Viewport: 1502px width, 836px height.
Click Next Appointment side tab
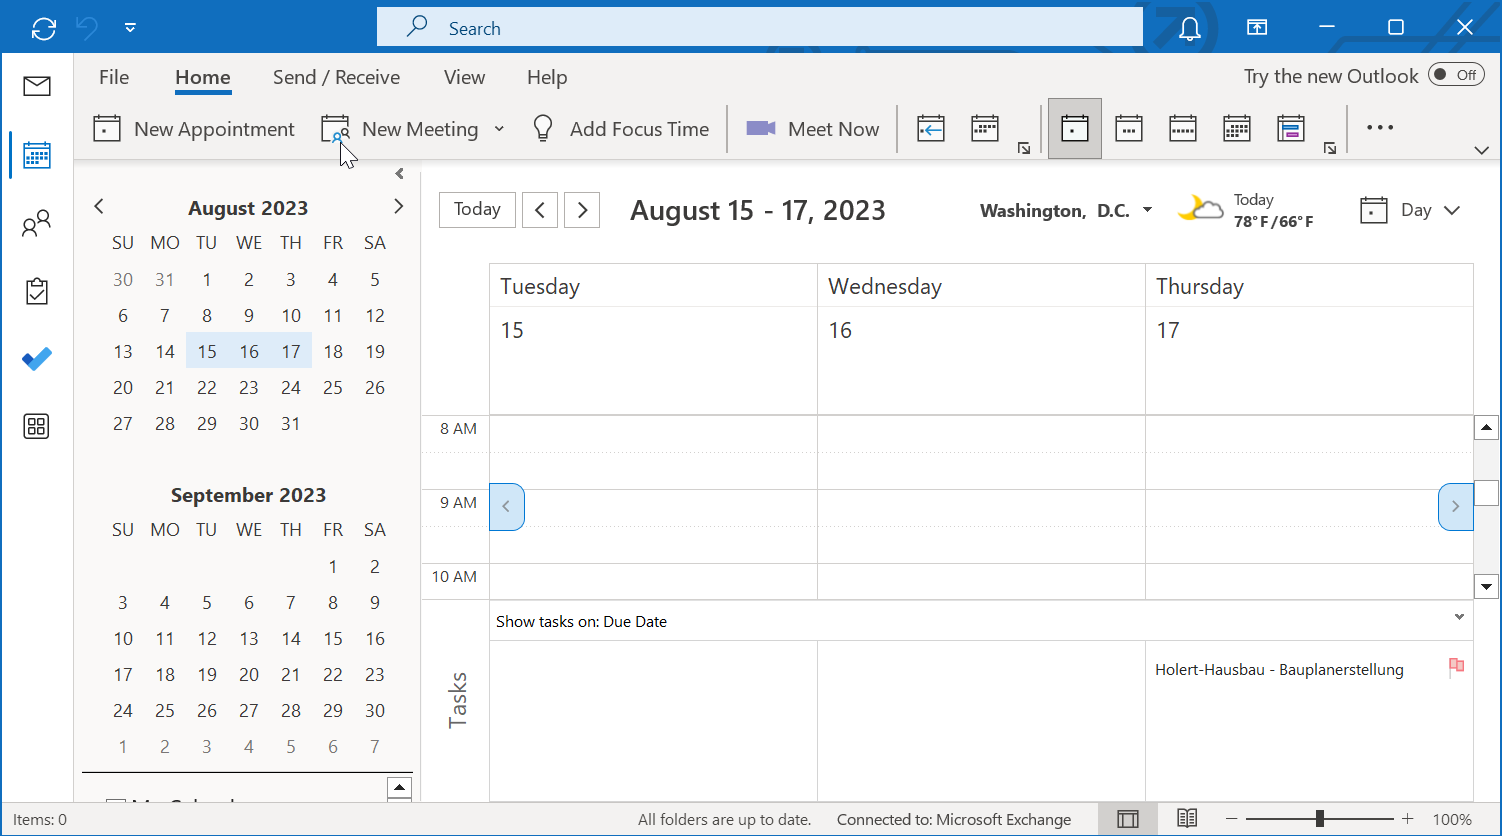1455,506
